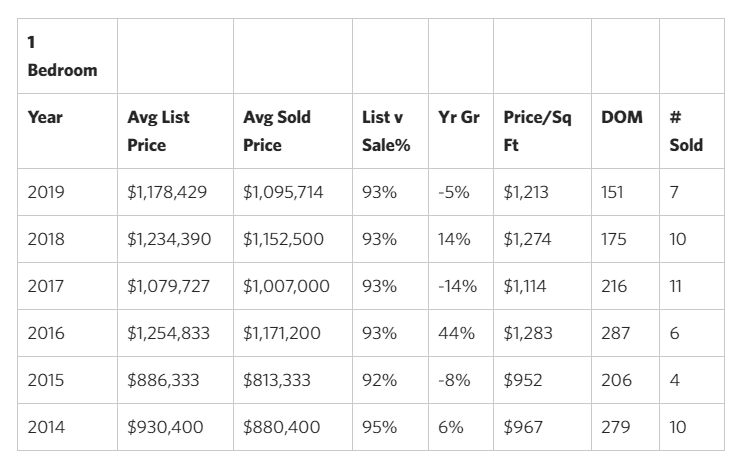Click the $1,234,390 average list price cell
Image resolution: width=742 pixels, height=474 pixels.
click(169, 239)
